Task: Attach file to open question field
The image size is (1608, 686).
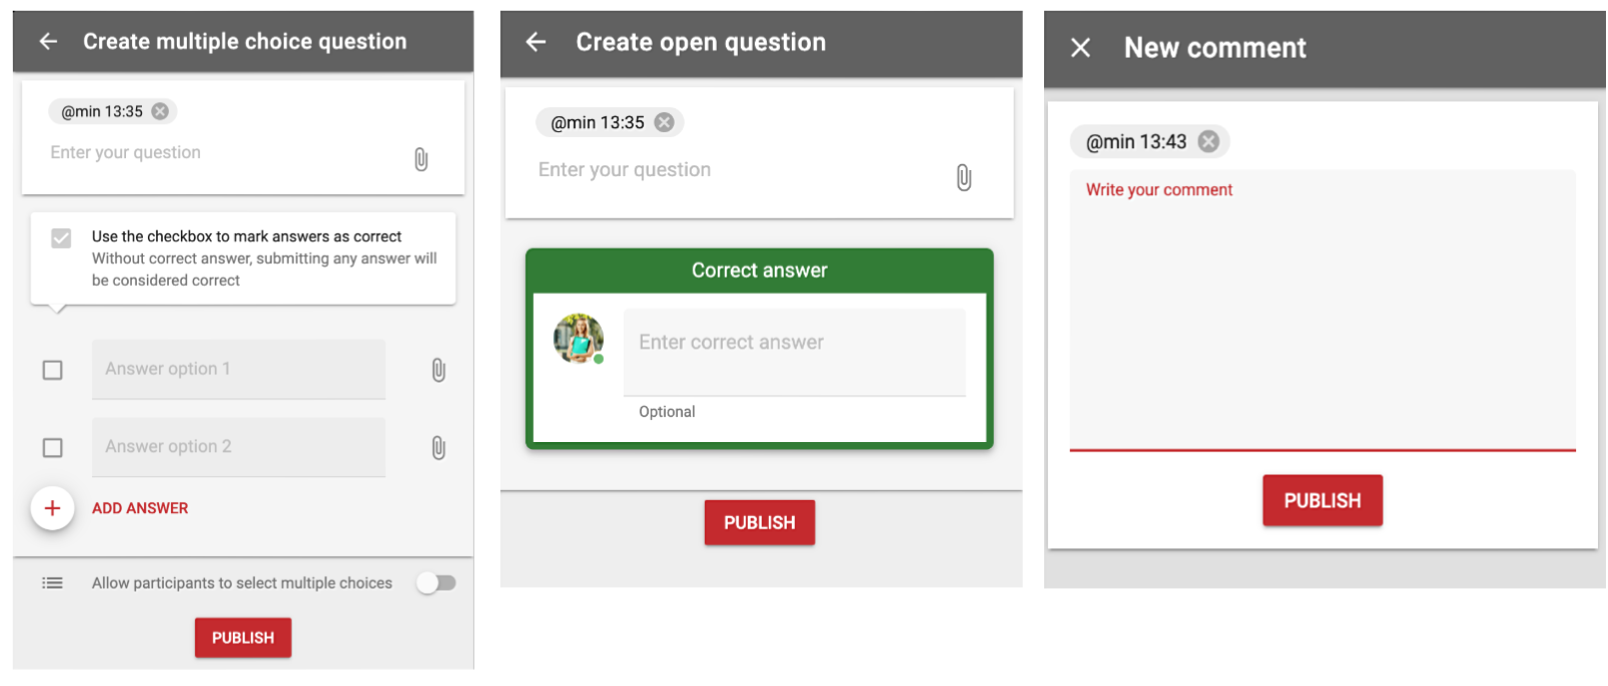Action: [x=963, y=178]
